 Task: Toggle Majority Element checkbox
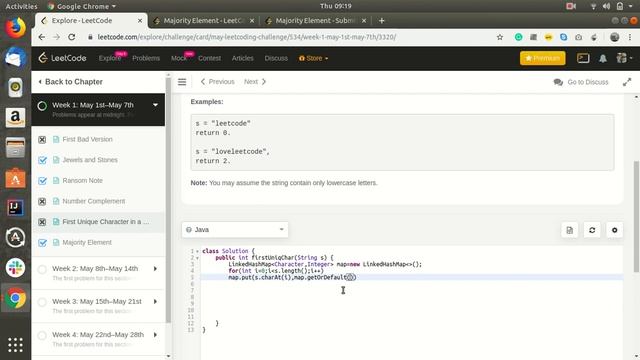[x=42, y=243]
